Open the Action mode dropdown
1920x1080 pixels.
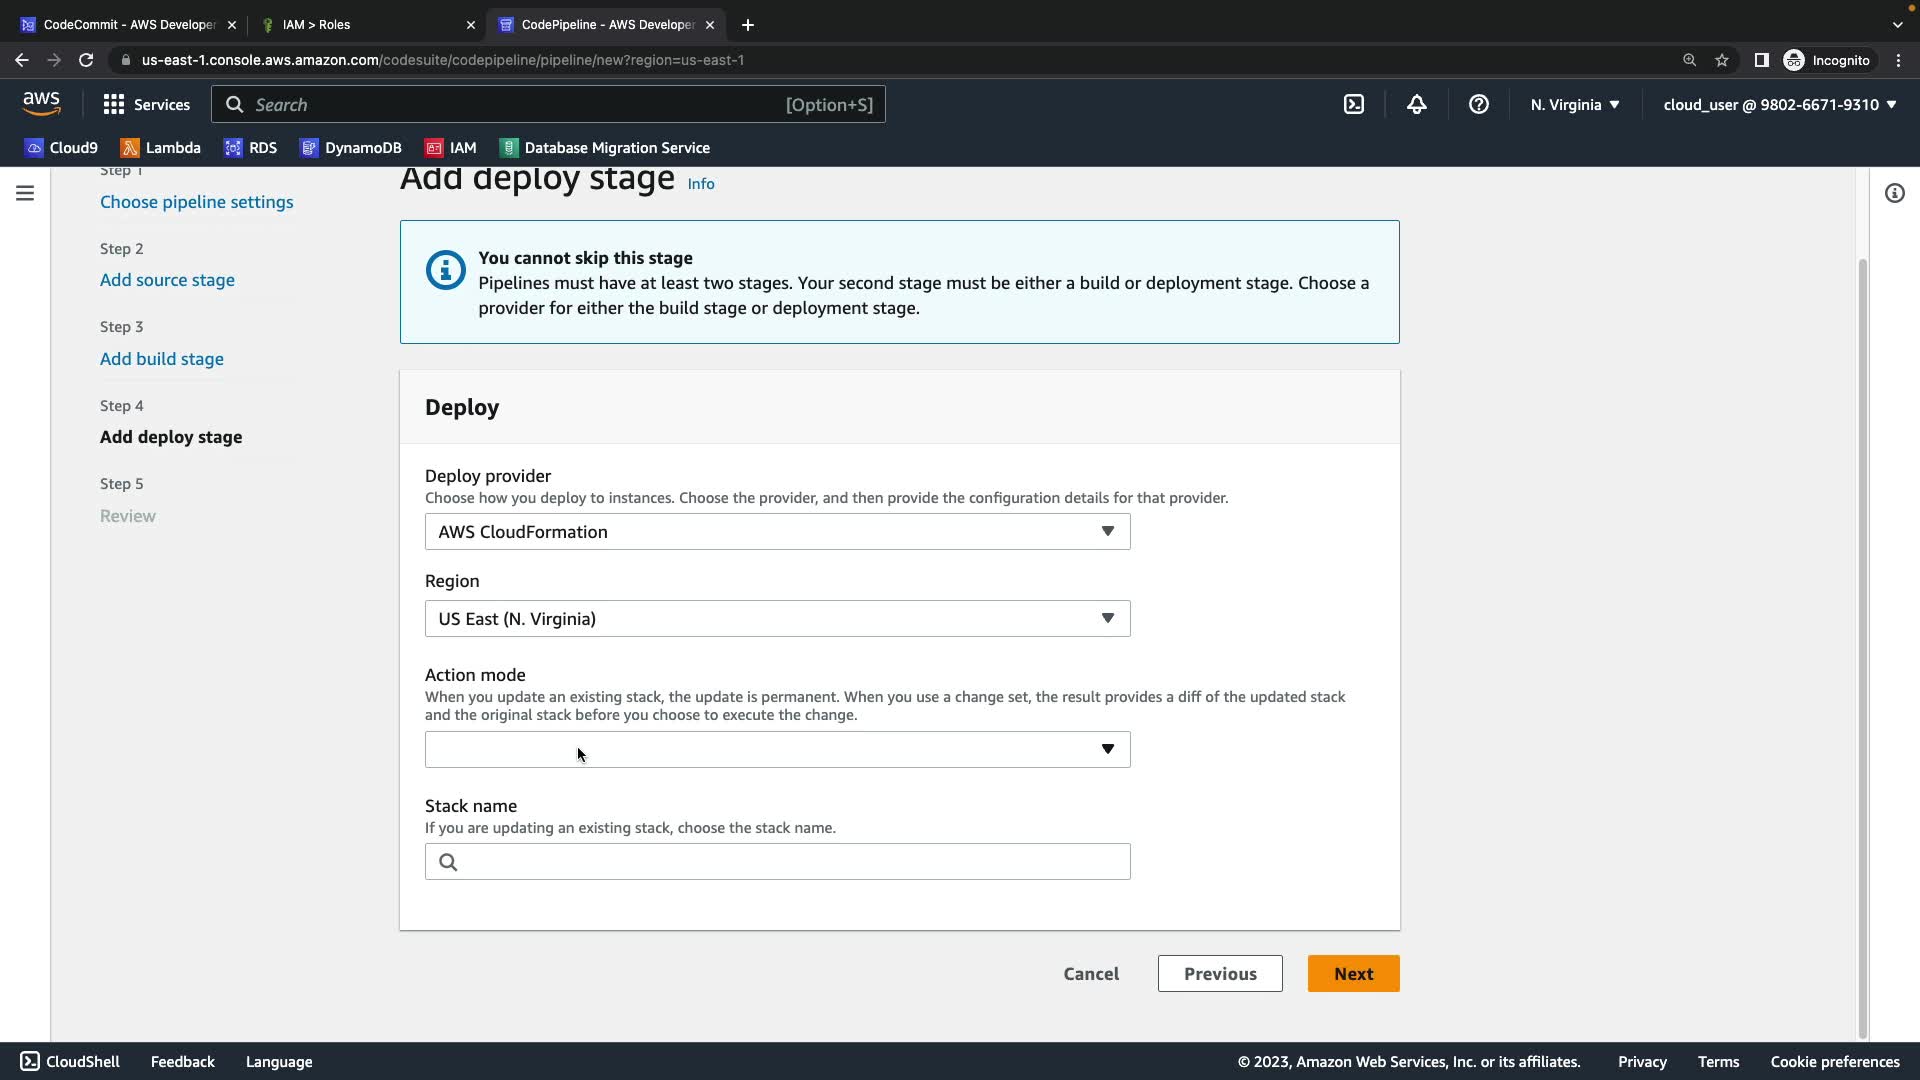(777, 749)
